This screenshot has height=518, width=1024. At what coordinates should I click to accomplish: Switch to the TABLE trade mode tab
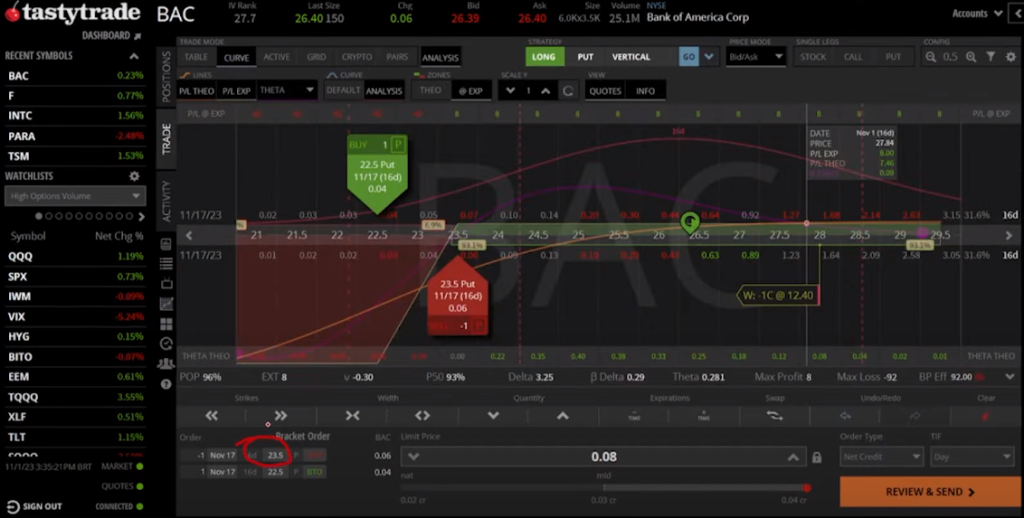click(196, 57)
